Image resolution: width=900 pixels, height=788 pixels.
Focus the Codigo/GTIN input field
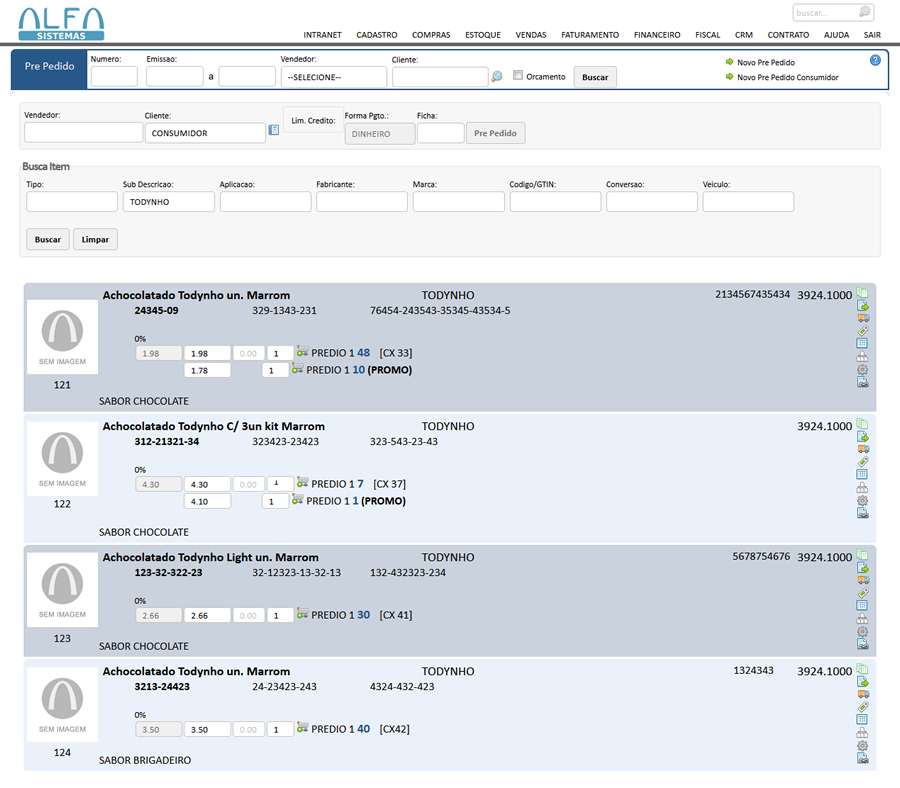(x=555, y=202)
